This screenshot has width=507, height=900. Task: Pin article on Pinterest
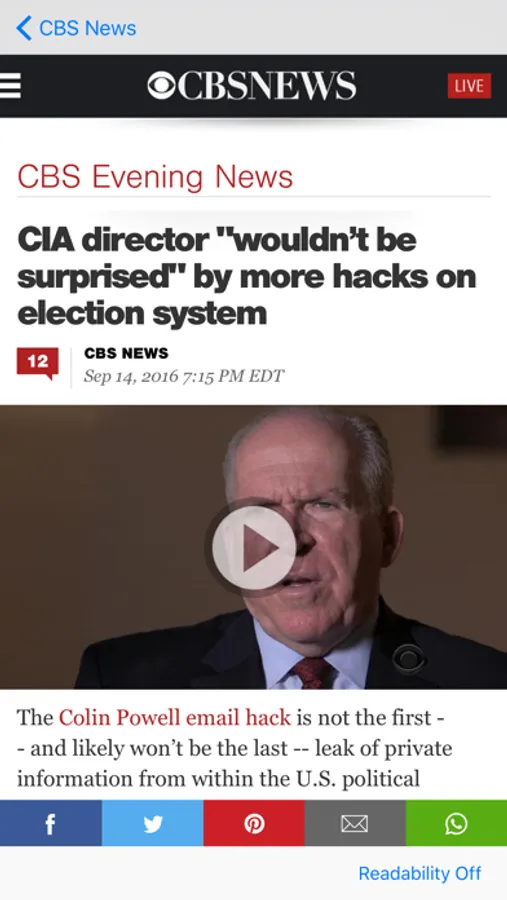[254, 823]
